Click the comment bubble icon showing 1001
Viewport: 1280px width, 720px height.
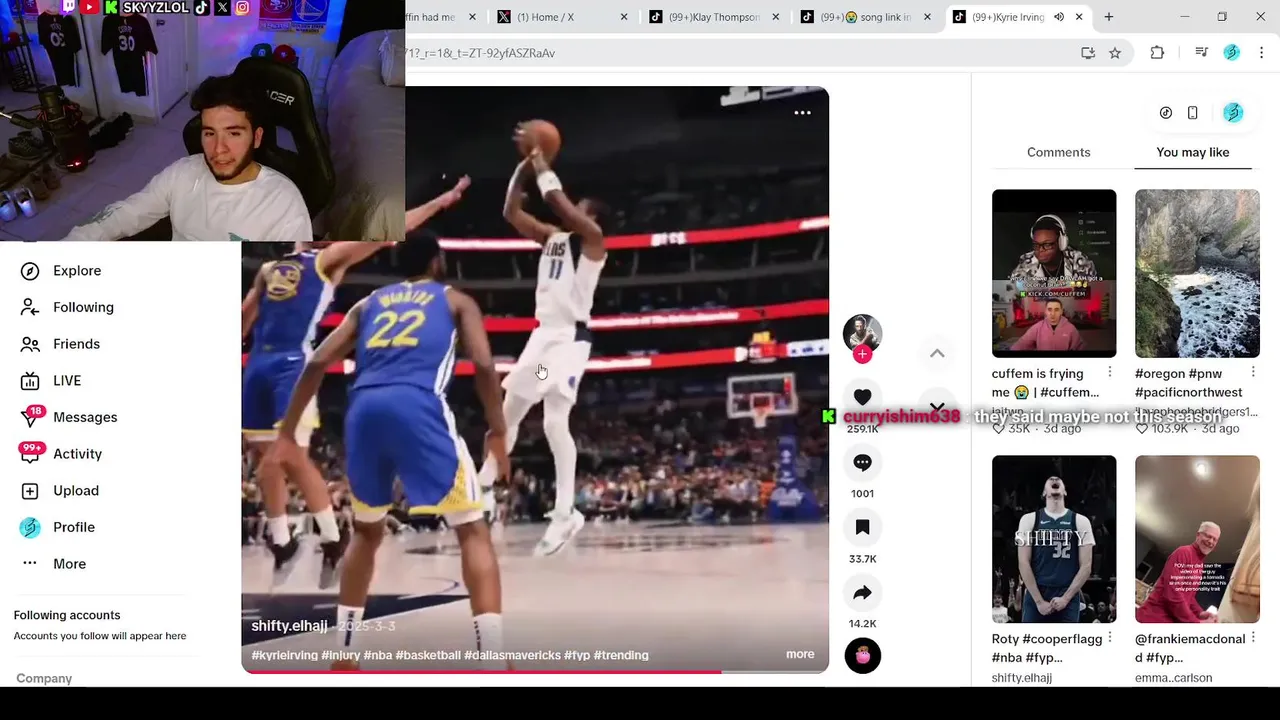862,463
